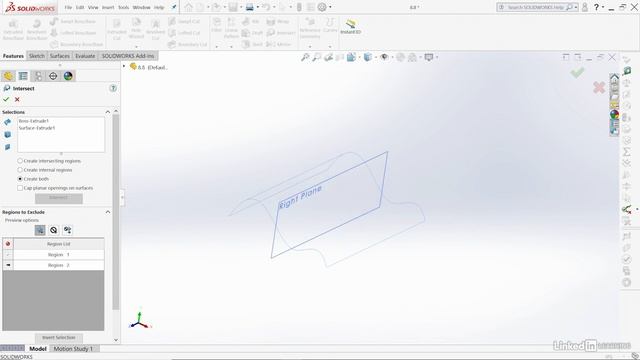The height and width of the screenshot is (360, 640).
Task: Select Create internal regions radio button
Action: point(20,170)
